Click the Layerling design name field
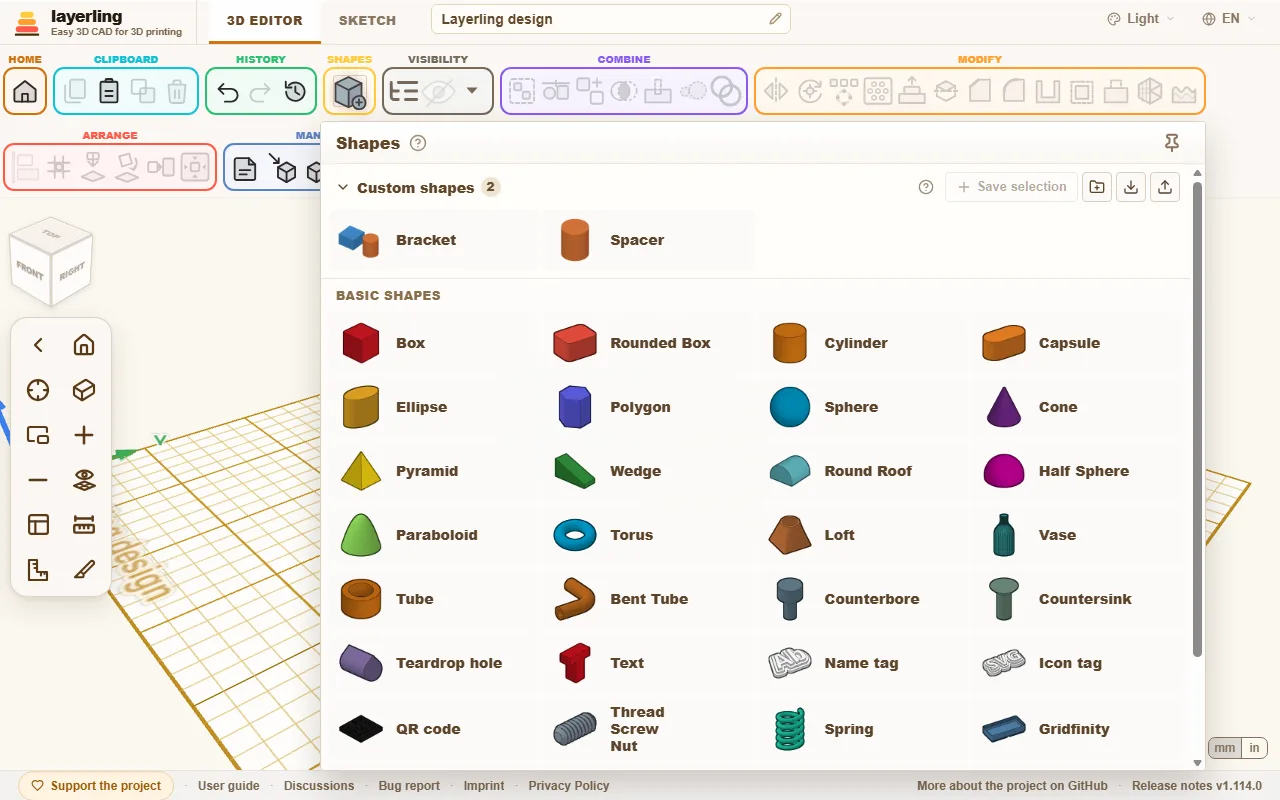The width and height of the screenshot is (1280, 800). click(x=611, y=19)
